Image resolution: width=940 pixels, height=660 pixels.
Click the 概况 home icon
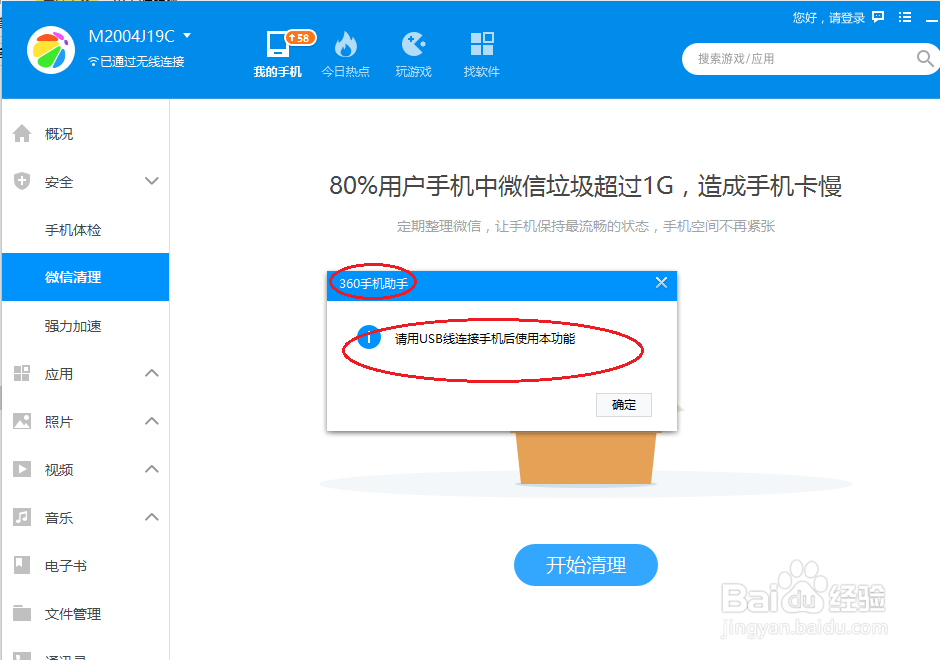(22, 133)
